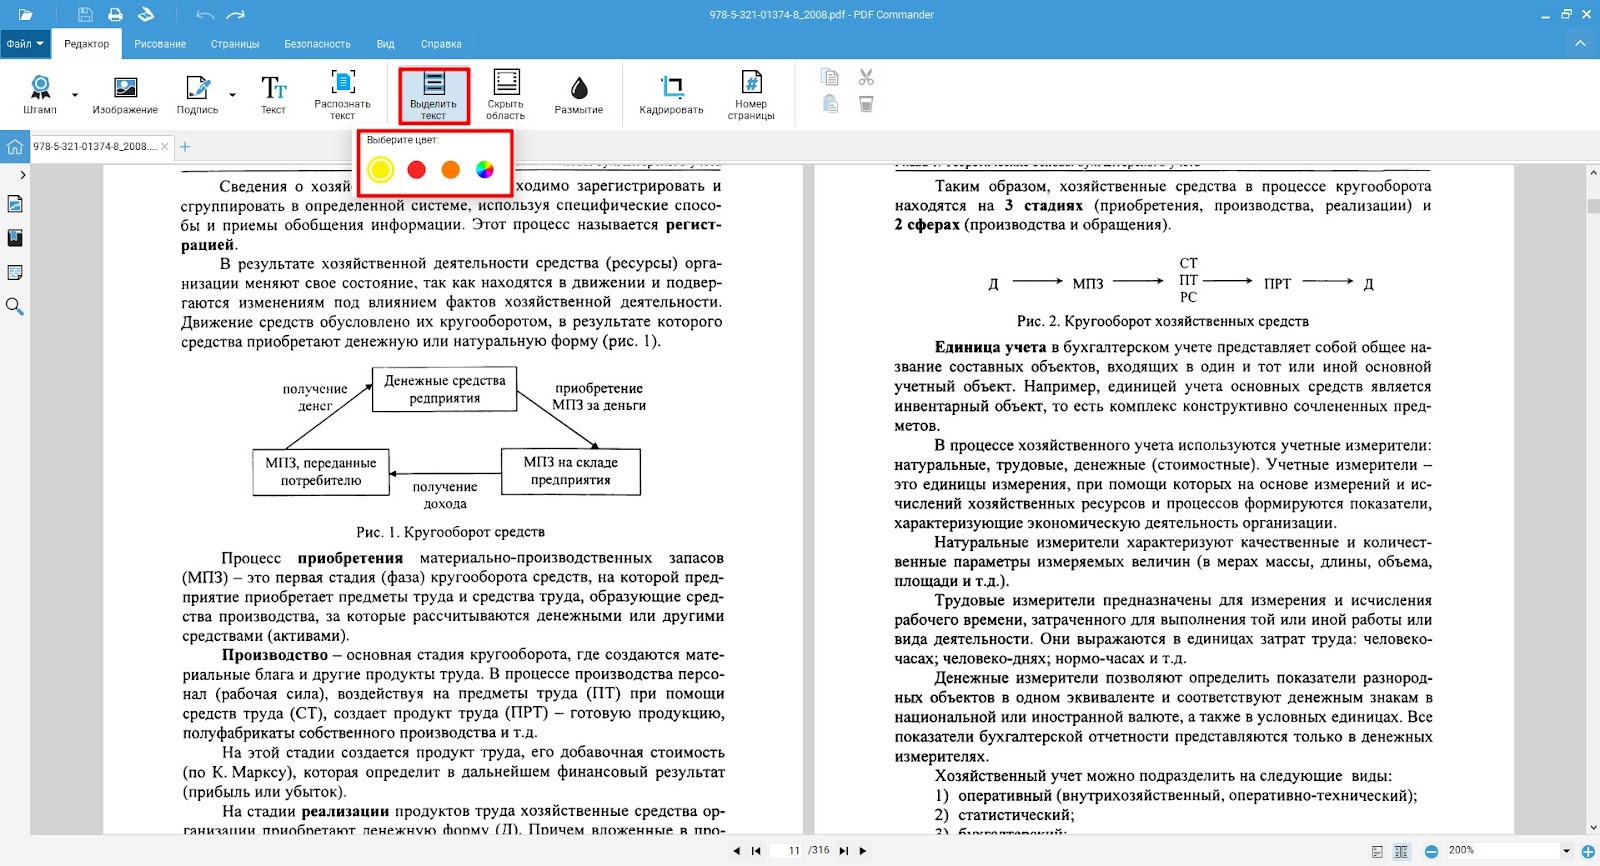
Task: Click the Штамп stamp tool icon
Action: [40, 94]
